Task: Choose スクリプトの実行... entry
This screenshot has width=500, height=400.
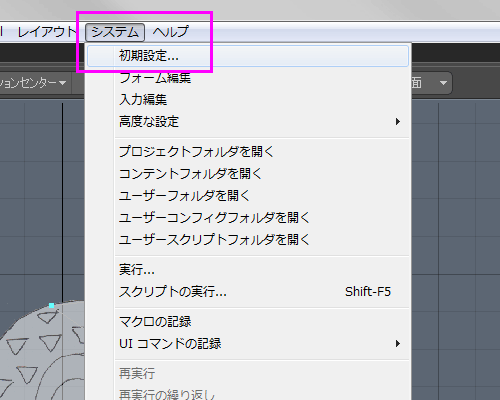Action: pos(248,292)
